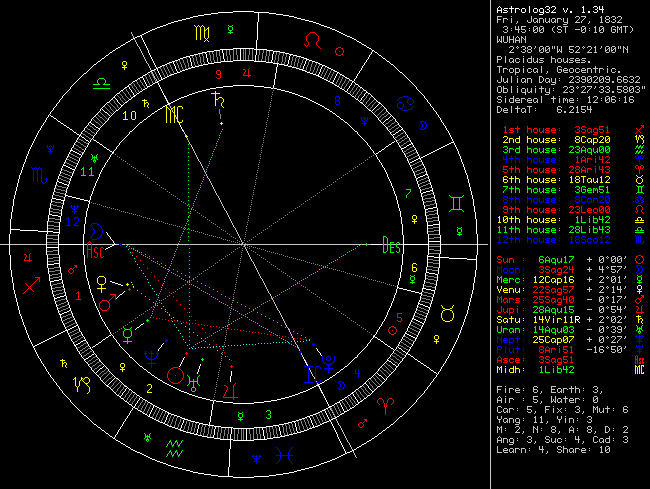Click the Virgo glyph on the zodiac ring

click(x=202, y=34)
